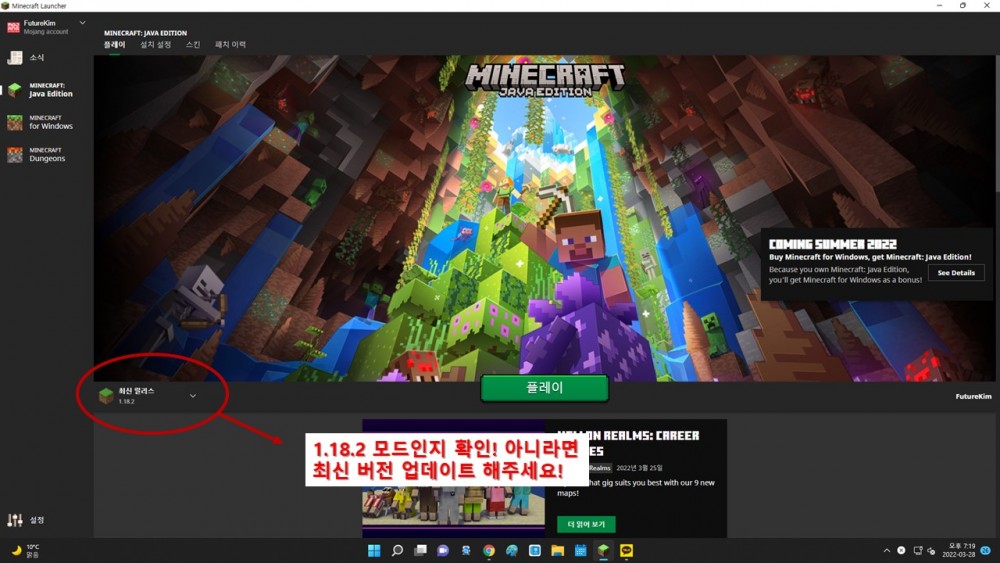Image resolution: width=1000 pixels, height=563 pixels.
Task: Click the network display tray icon
Action: [918, 550]
